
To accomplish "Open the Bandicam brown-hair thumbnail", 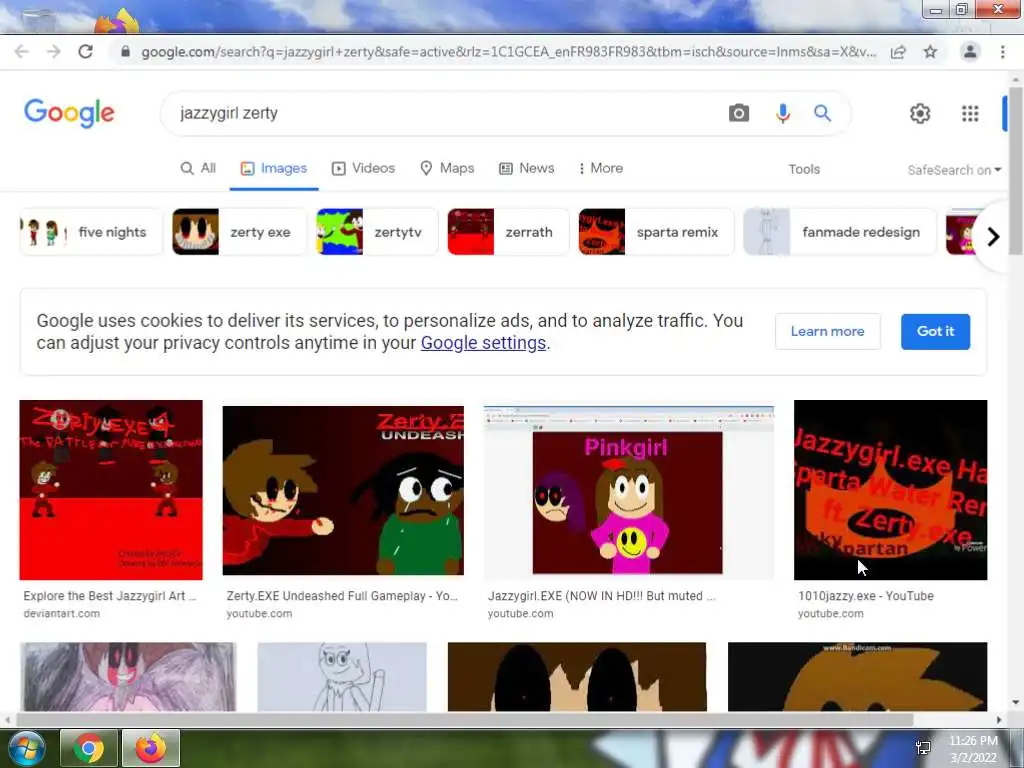I will [x=857, y=677].
